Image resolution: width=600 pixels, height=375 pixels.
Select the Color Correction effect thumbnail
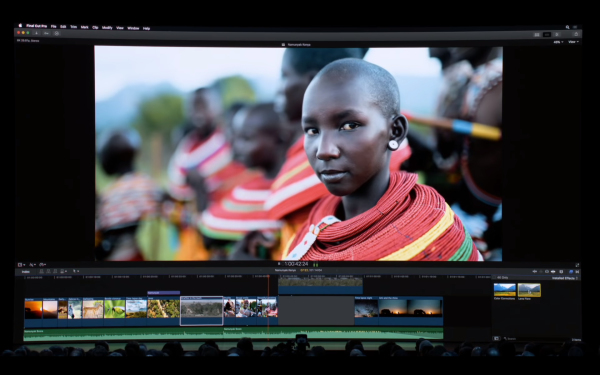point(505,290)
